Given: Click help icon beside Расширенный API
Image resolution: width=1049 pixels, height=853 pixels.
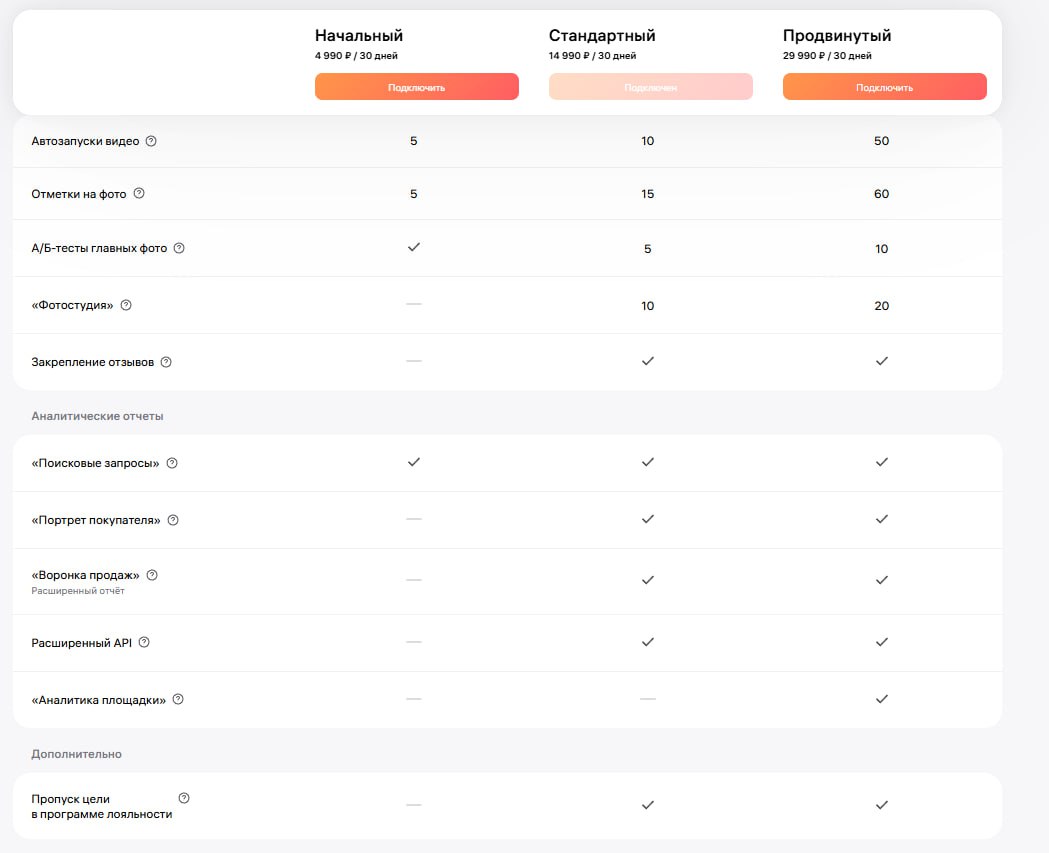Looking at the screenshot, I should pyautogui.click(x=144, y=642).
